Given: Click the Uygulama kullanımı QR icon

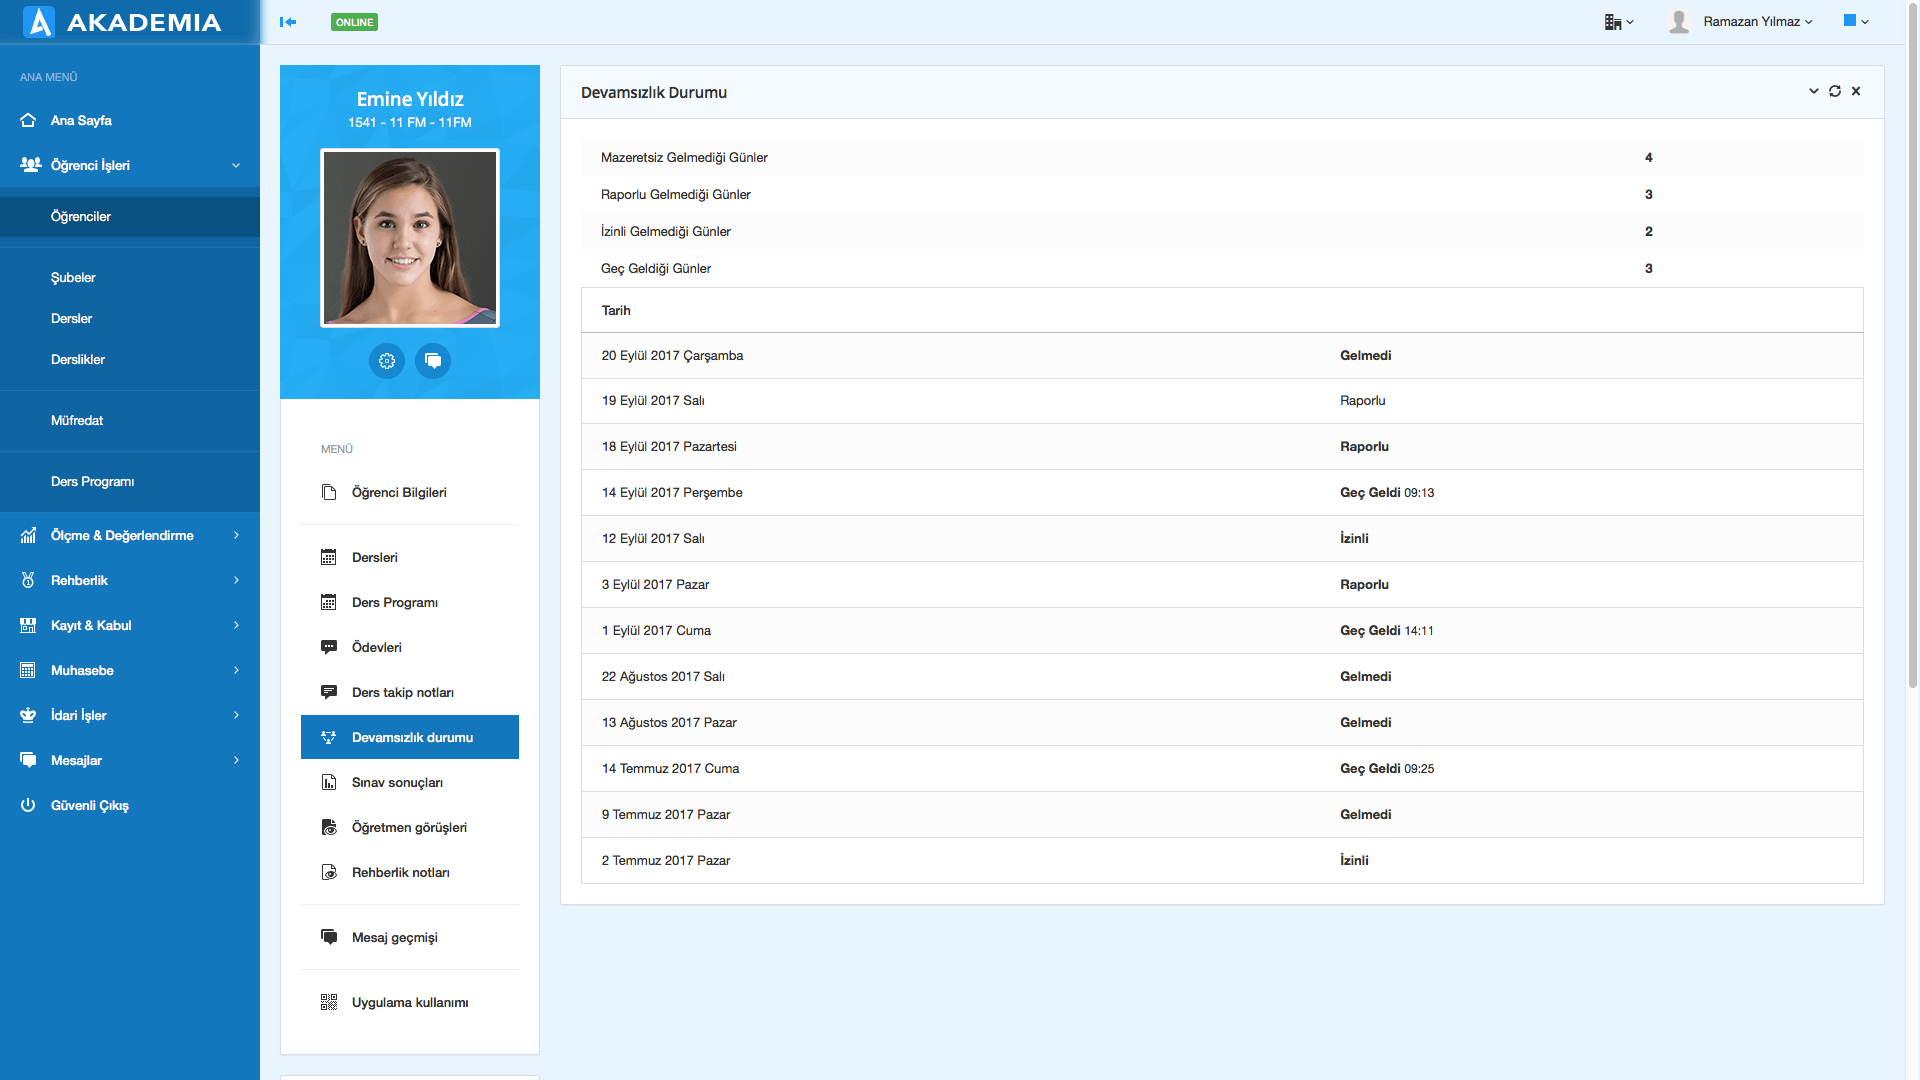Looking at the screenshot, I should (329, 1002).
